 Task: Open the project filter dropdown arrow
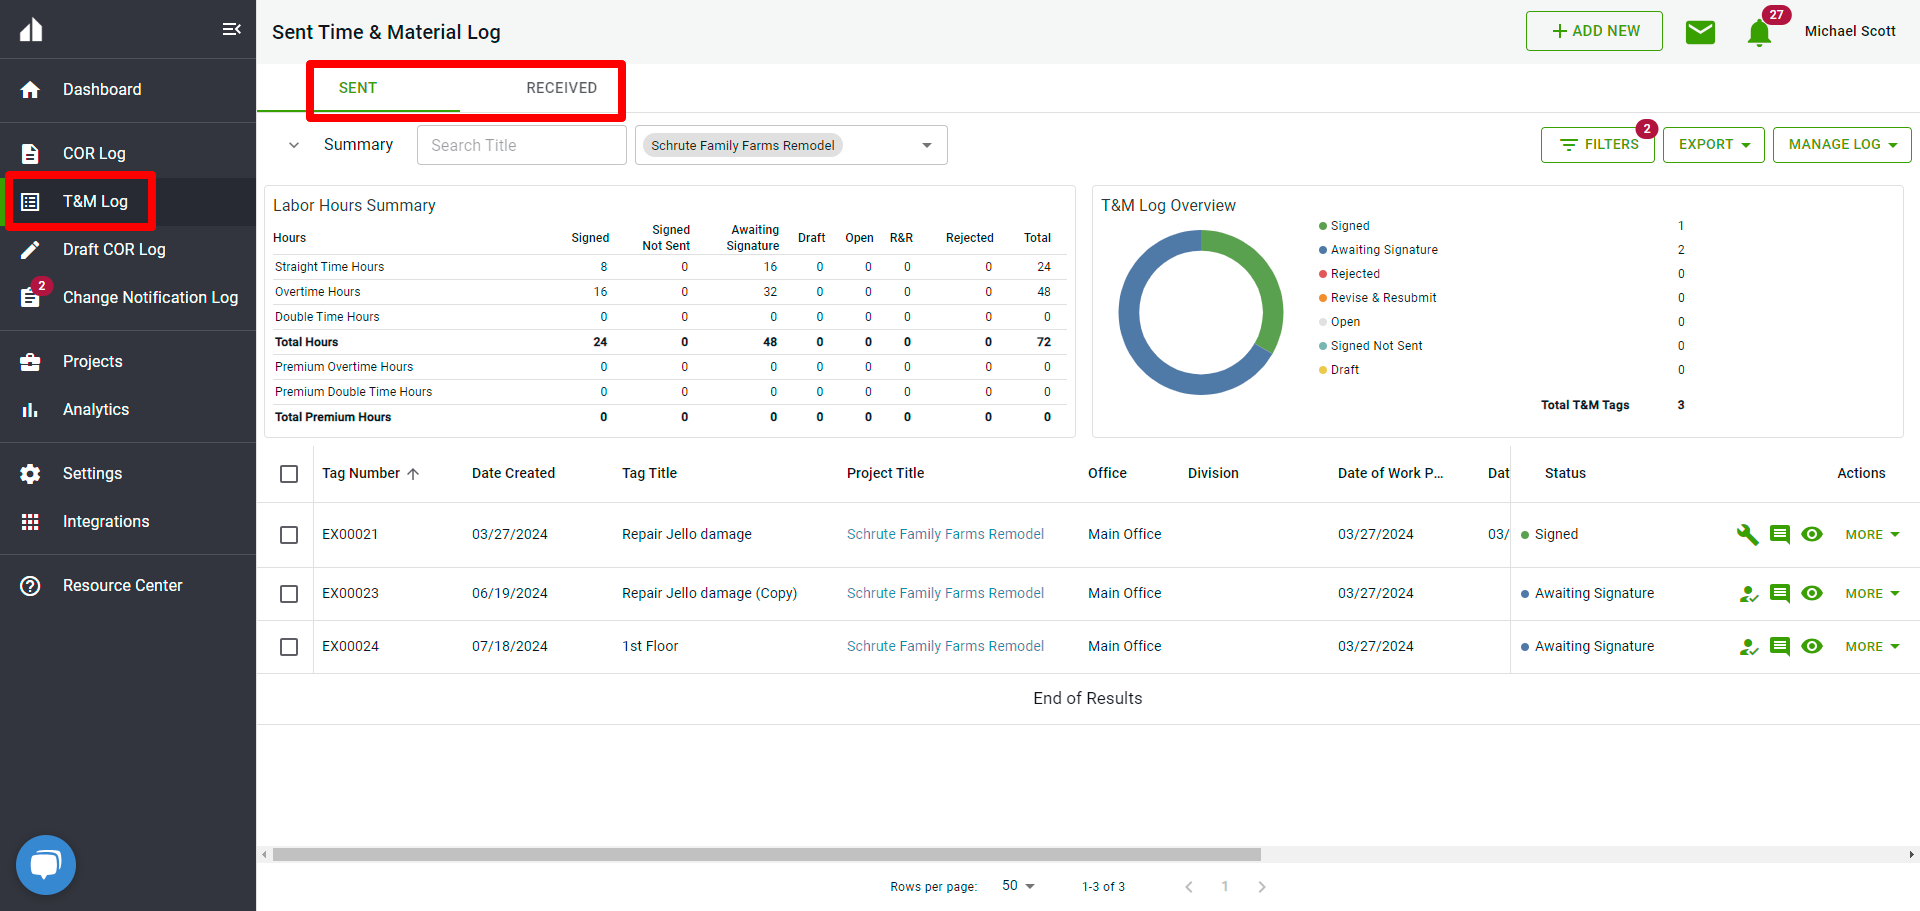click(927, 146)
